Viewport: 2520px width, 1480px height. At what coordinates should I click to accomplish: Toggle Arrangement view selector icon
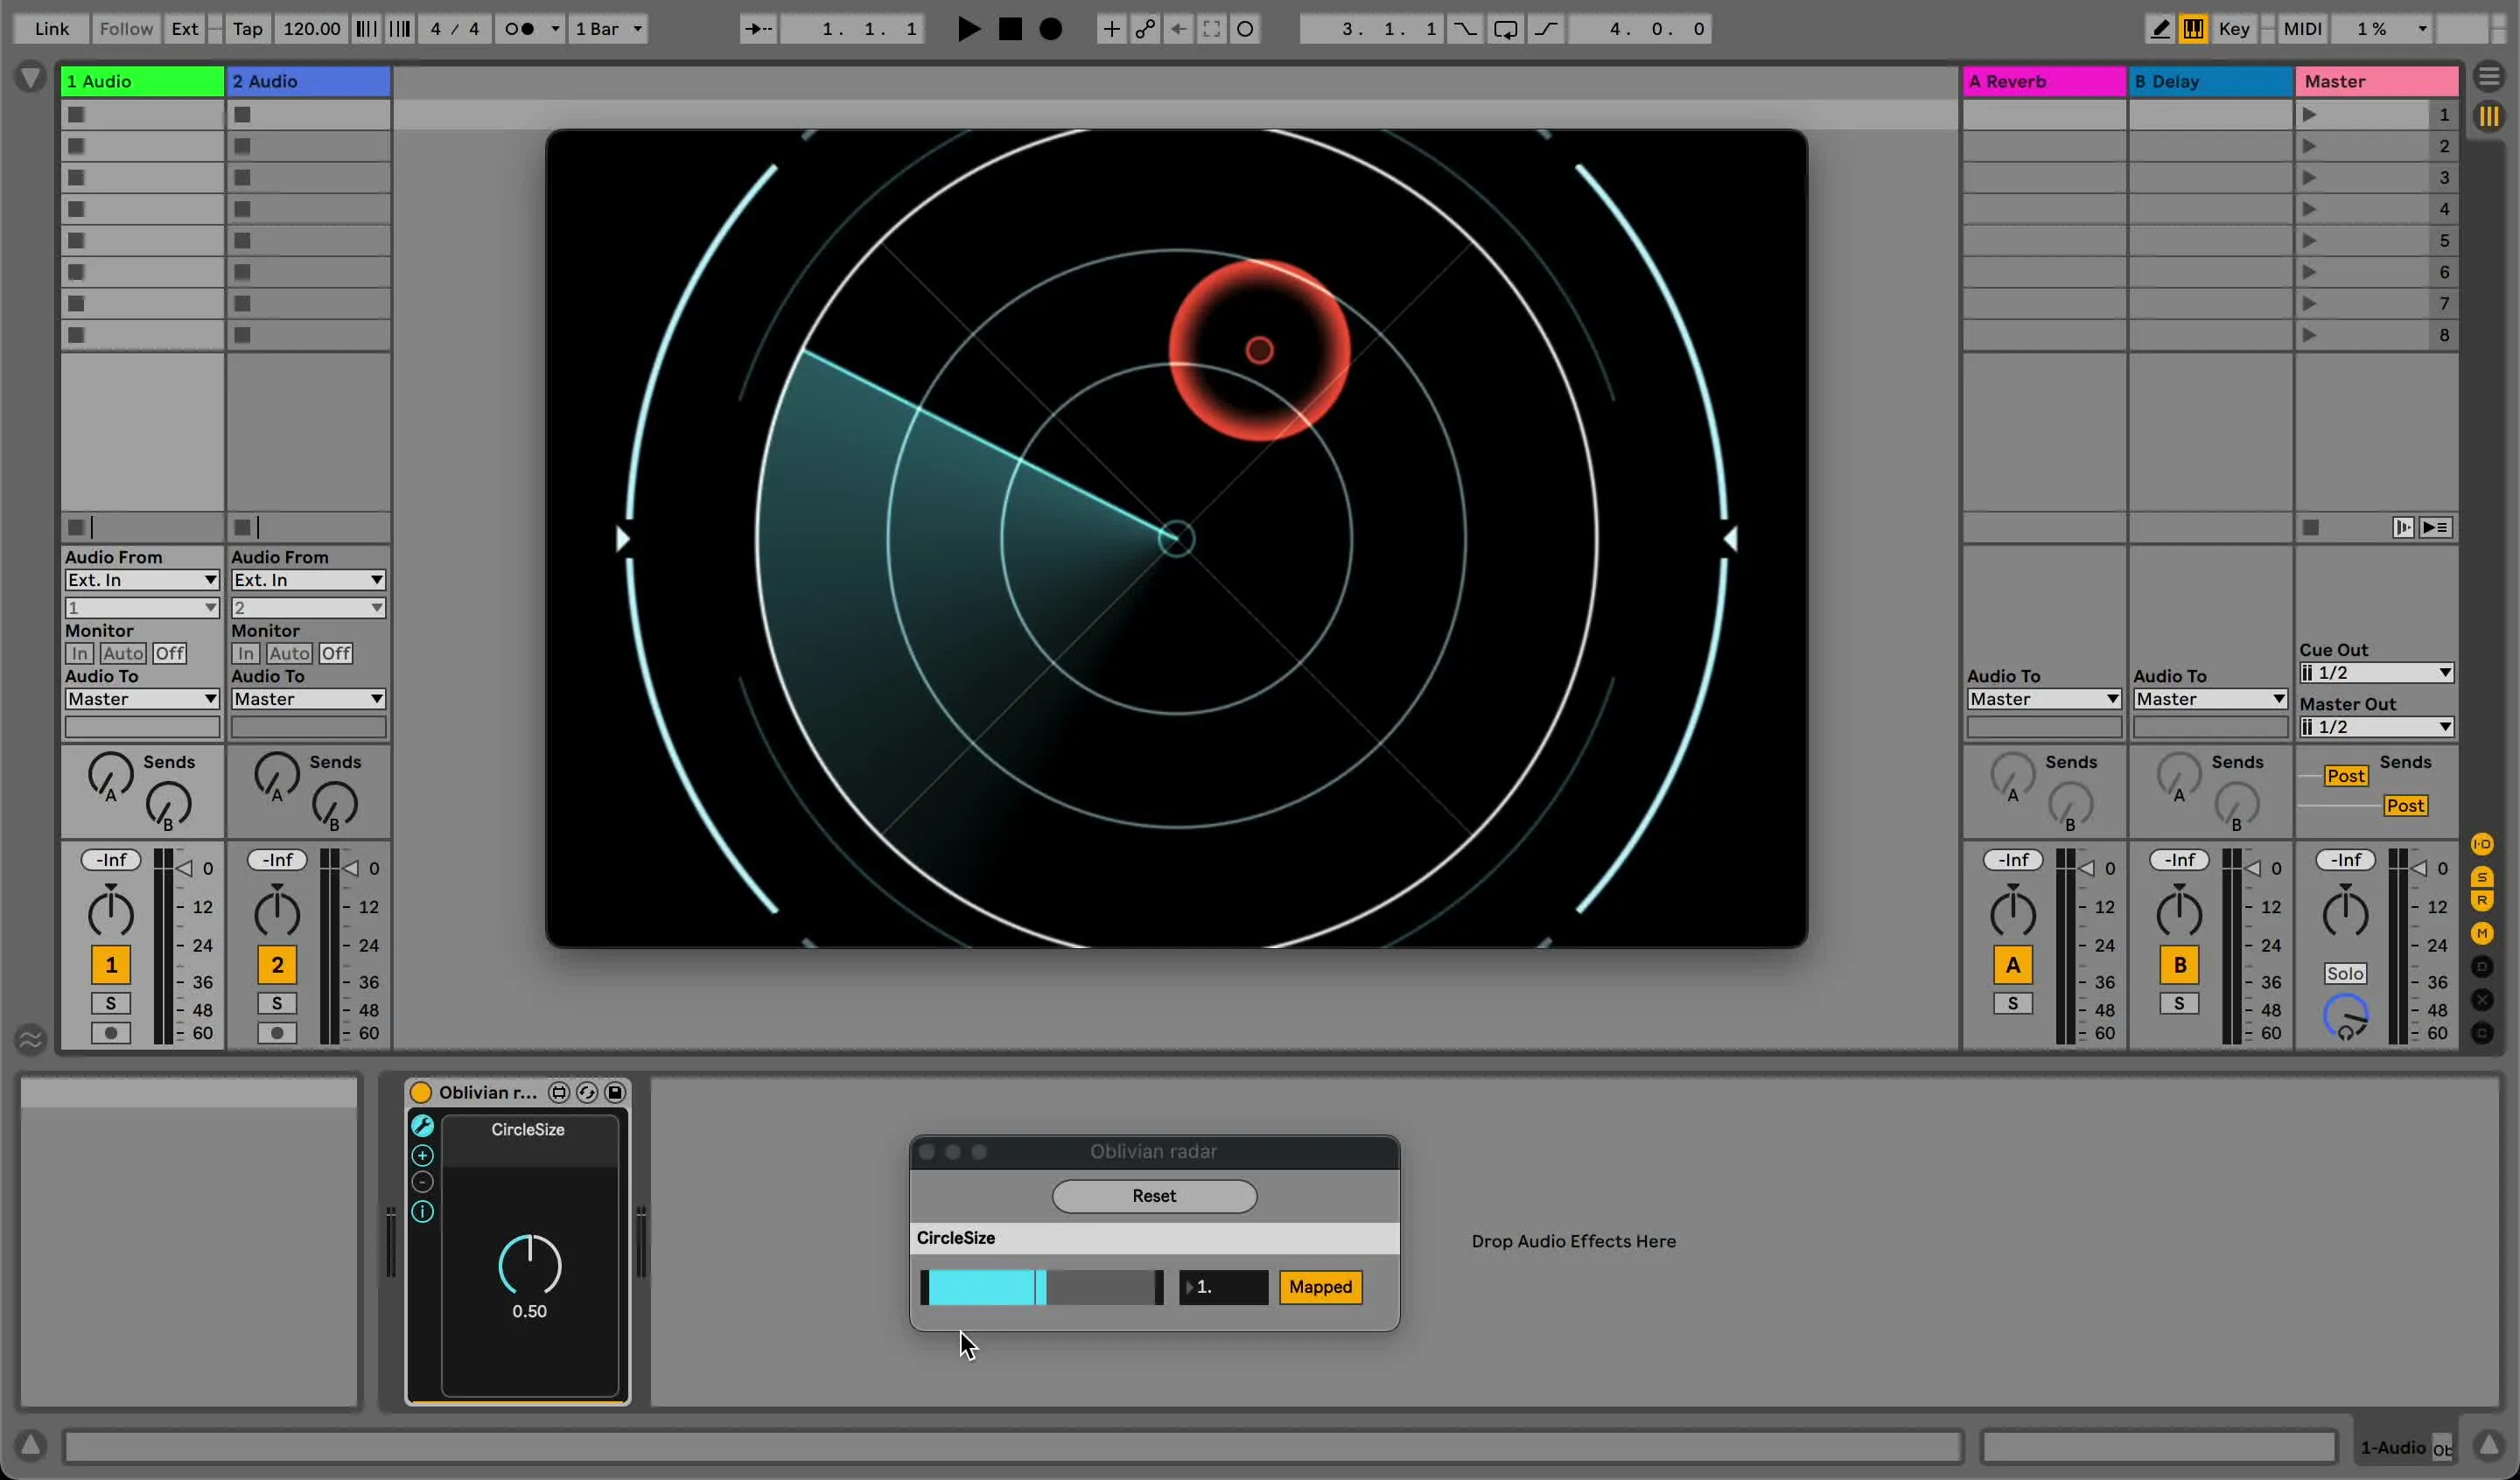[2489, 77]
